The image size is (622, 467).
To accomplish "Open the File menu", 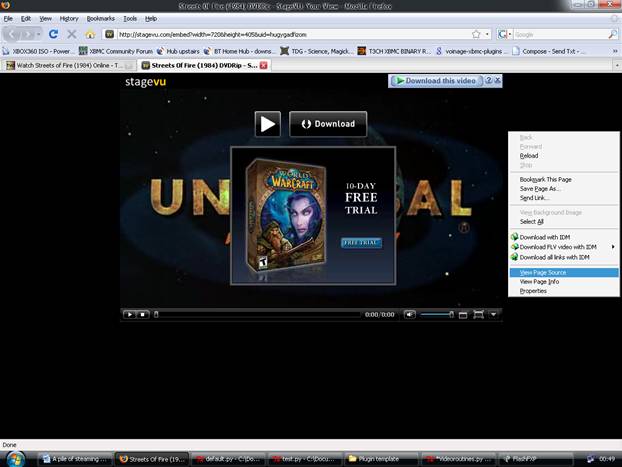I will [8, 19].
